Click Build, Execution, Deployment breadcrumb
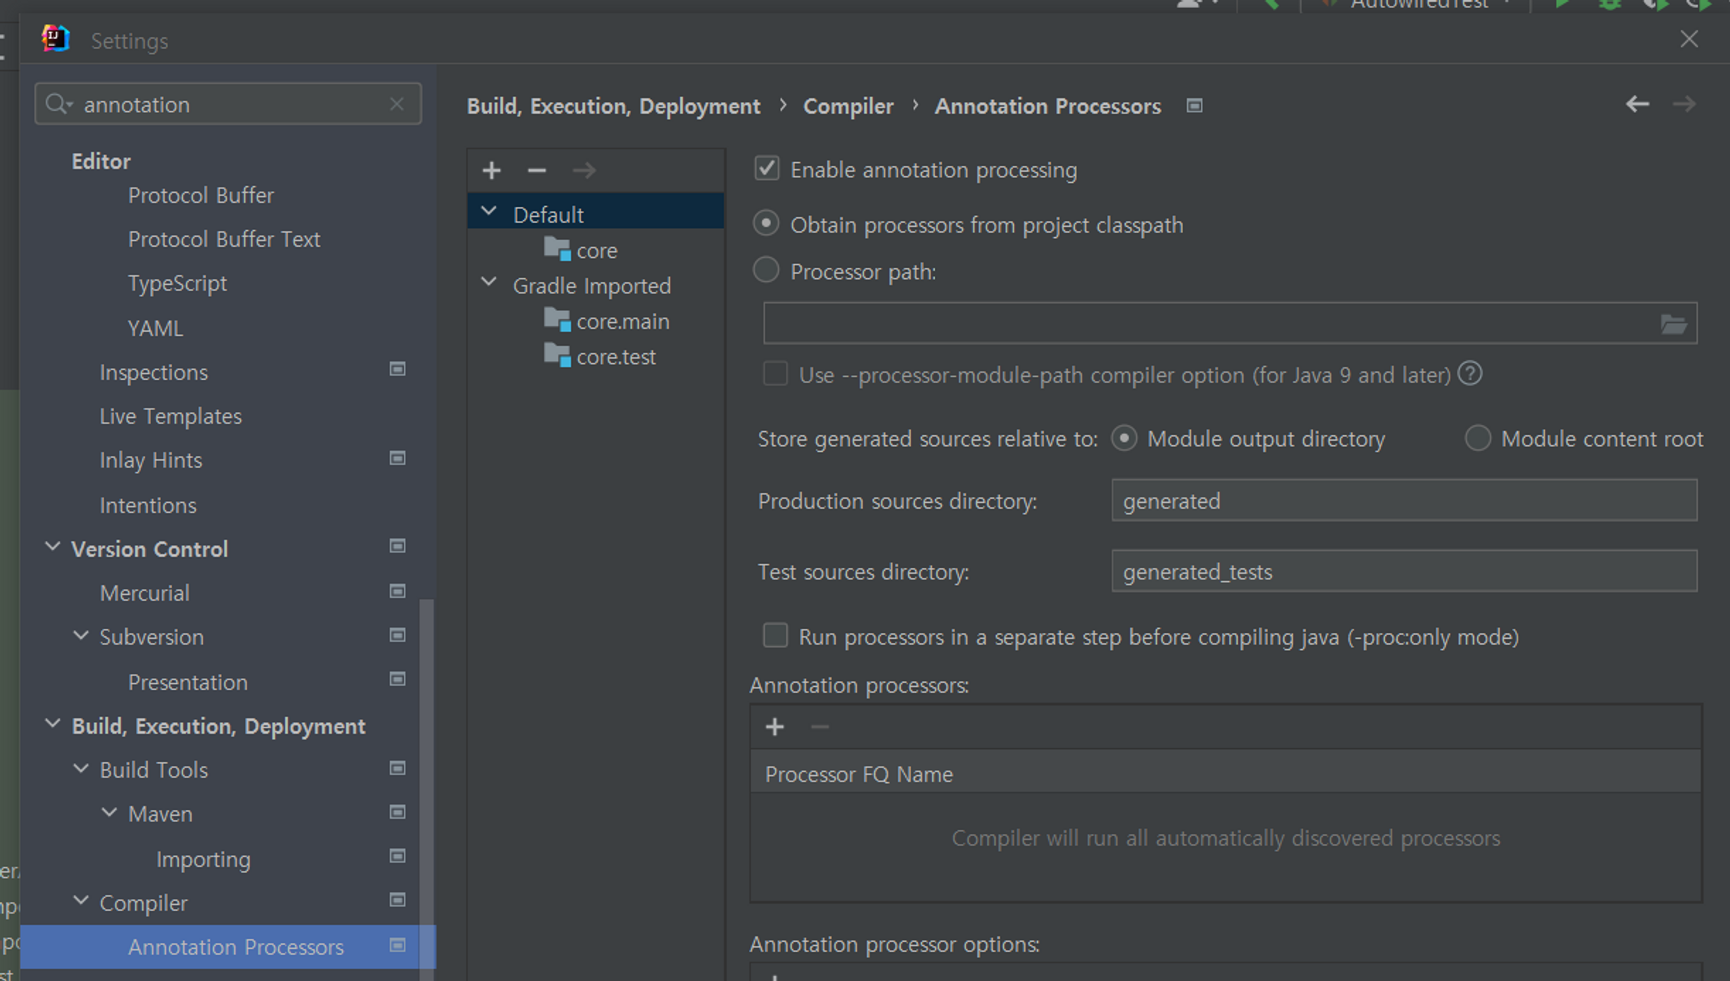The width and height of the screenshot is (1730, 981). pyautogui.click(x=613, y=106)
